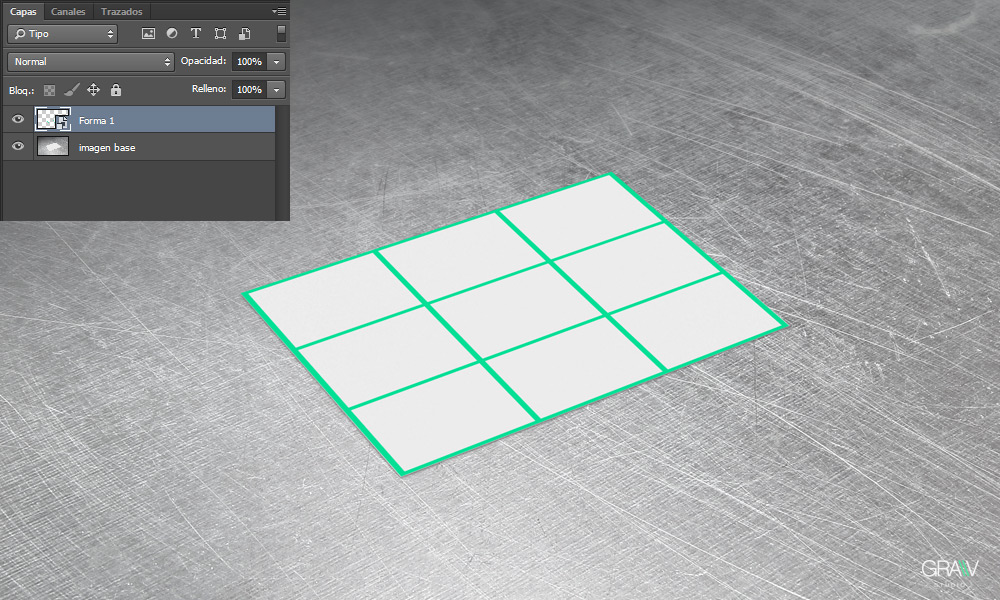The height and width of the screenshot is (600, 1000).
Task: Select the Forma 1 layer thumbnail
Action: click(52, 120)
